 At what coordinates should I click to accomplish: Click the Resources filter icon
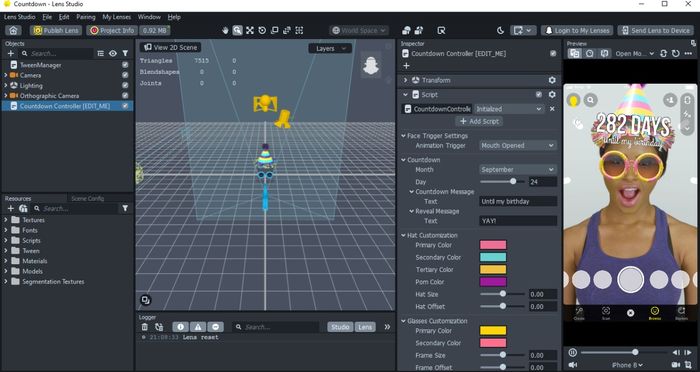point(125,209)
